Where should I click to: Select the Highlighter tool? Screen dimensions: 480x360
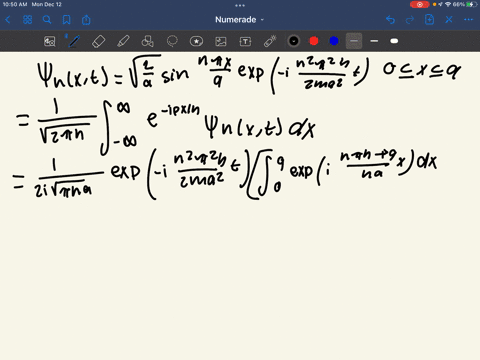click(x=123, y=41)
